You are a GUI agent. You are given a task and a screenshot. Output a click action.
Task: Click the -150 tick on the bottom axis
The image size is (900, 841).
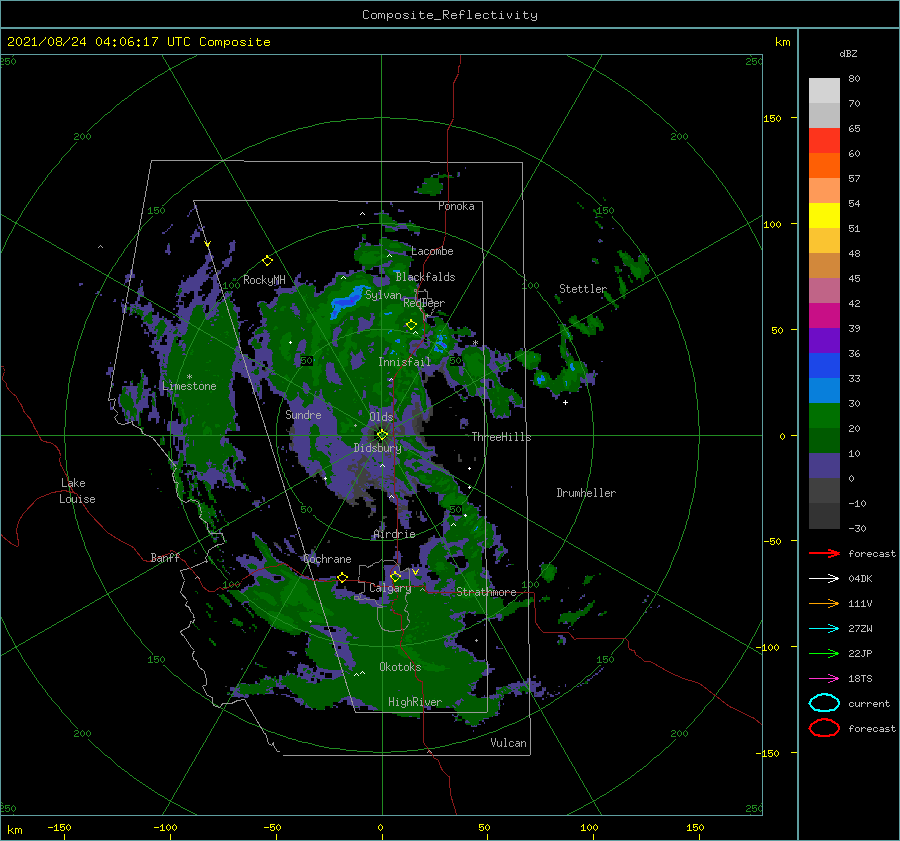[x=59, y=827]
